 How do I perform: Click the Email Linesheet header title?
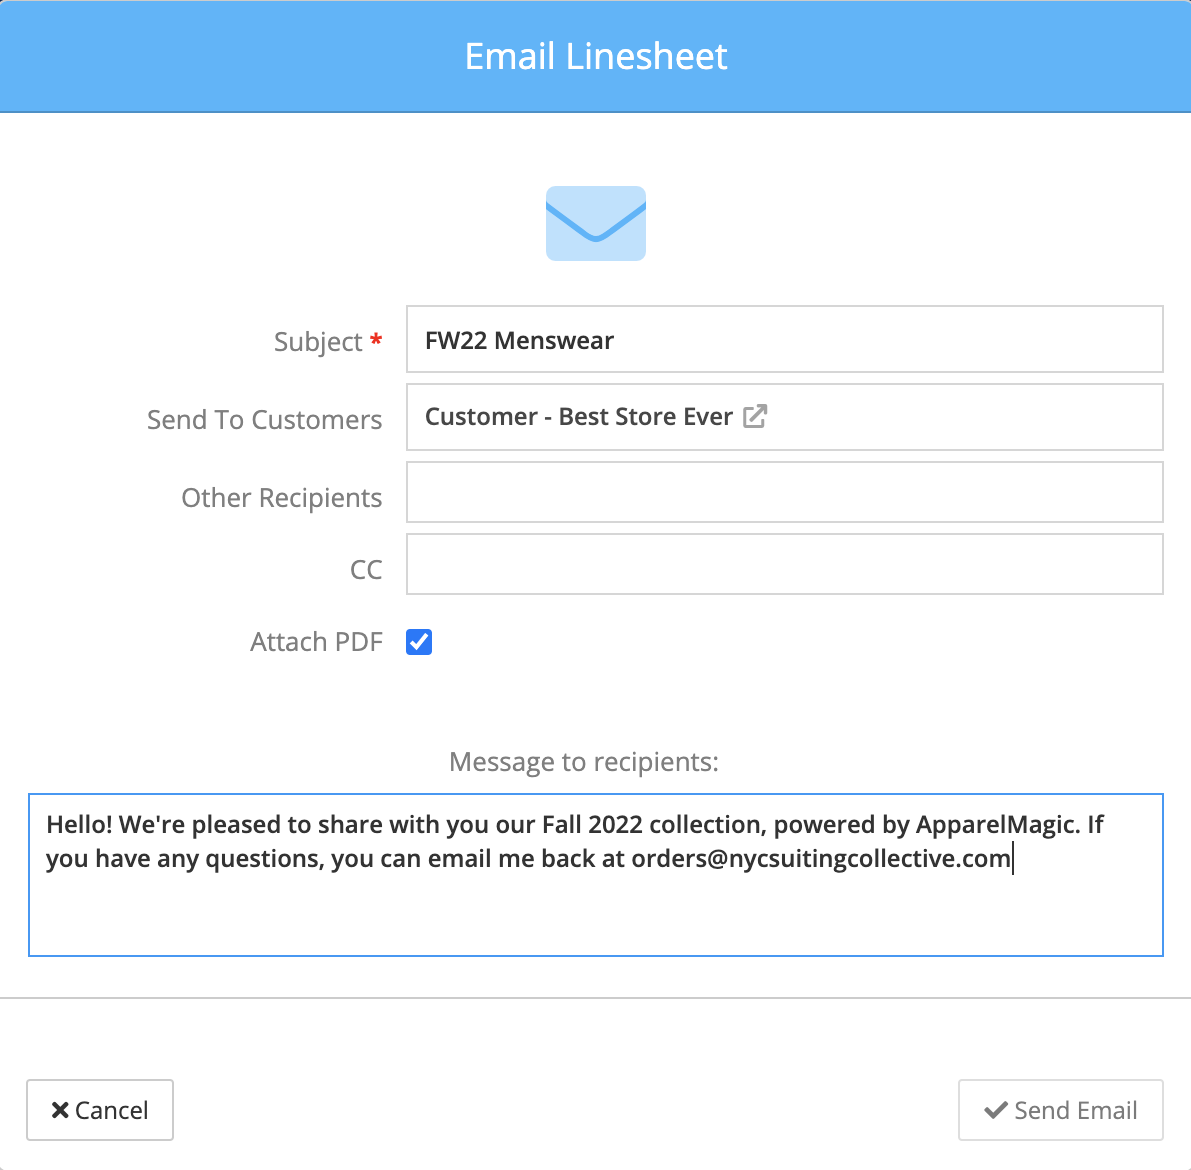596,56
